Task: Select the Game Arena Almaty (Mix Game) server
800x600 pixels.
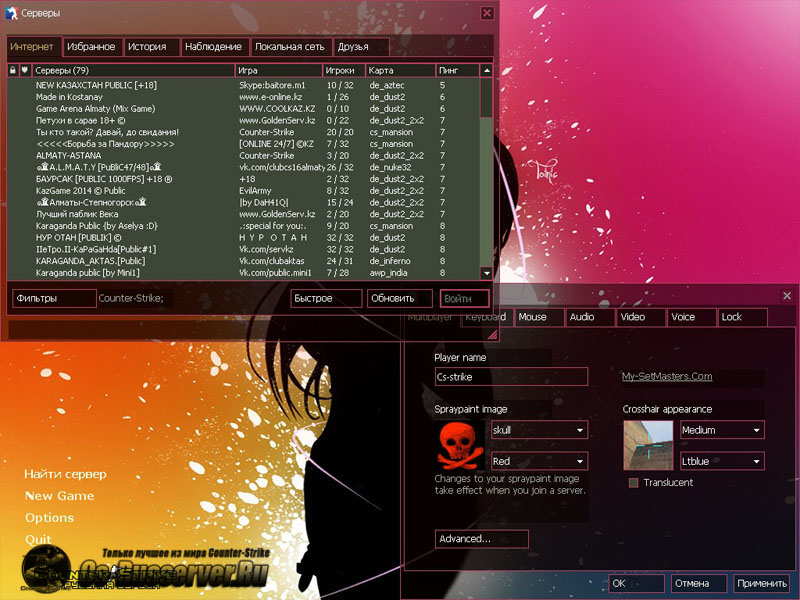Action: 243,109
